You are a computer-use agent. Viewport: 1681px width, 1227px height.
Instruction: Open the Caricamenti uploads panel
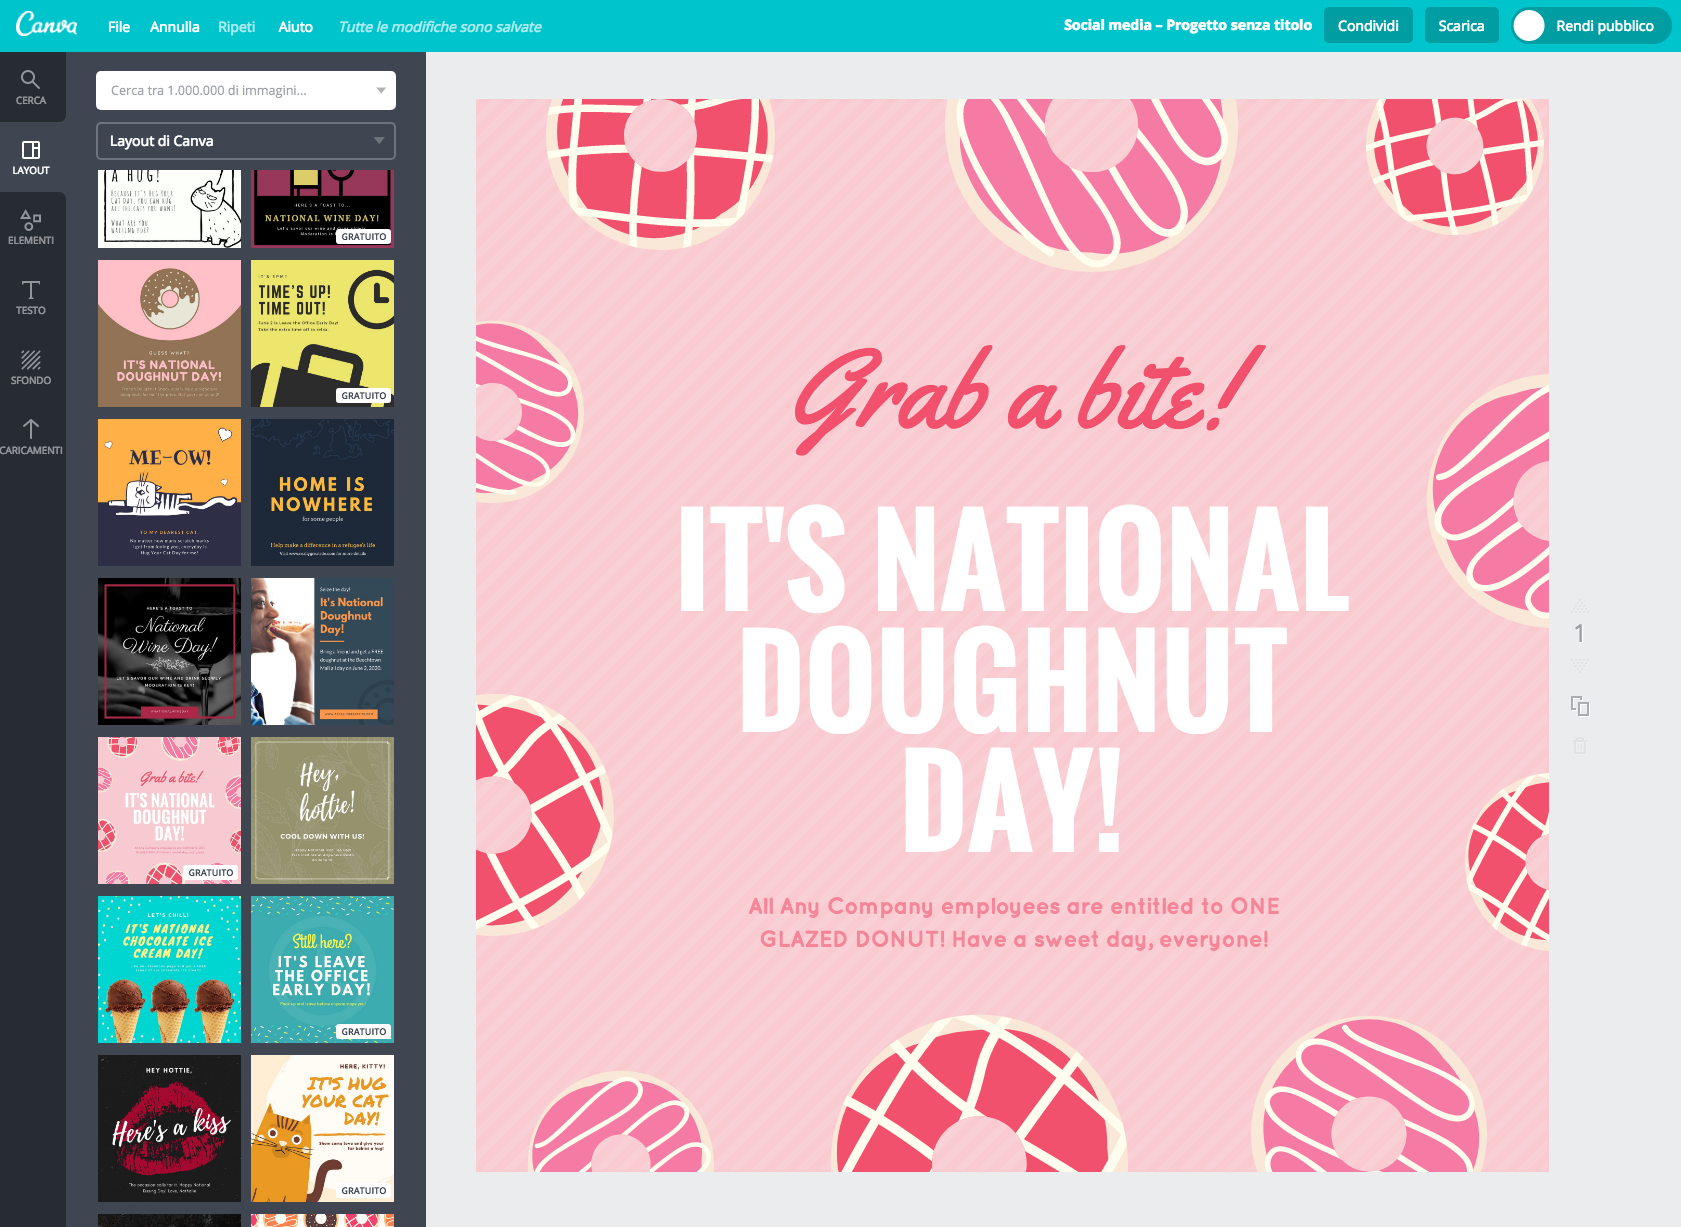click(x=31, y=437)
